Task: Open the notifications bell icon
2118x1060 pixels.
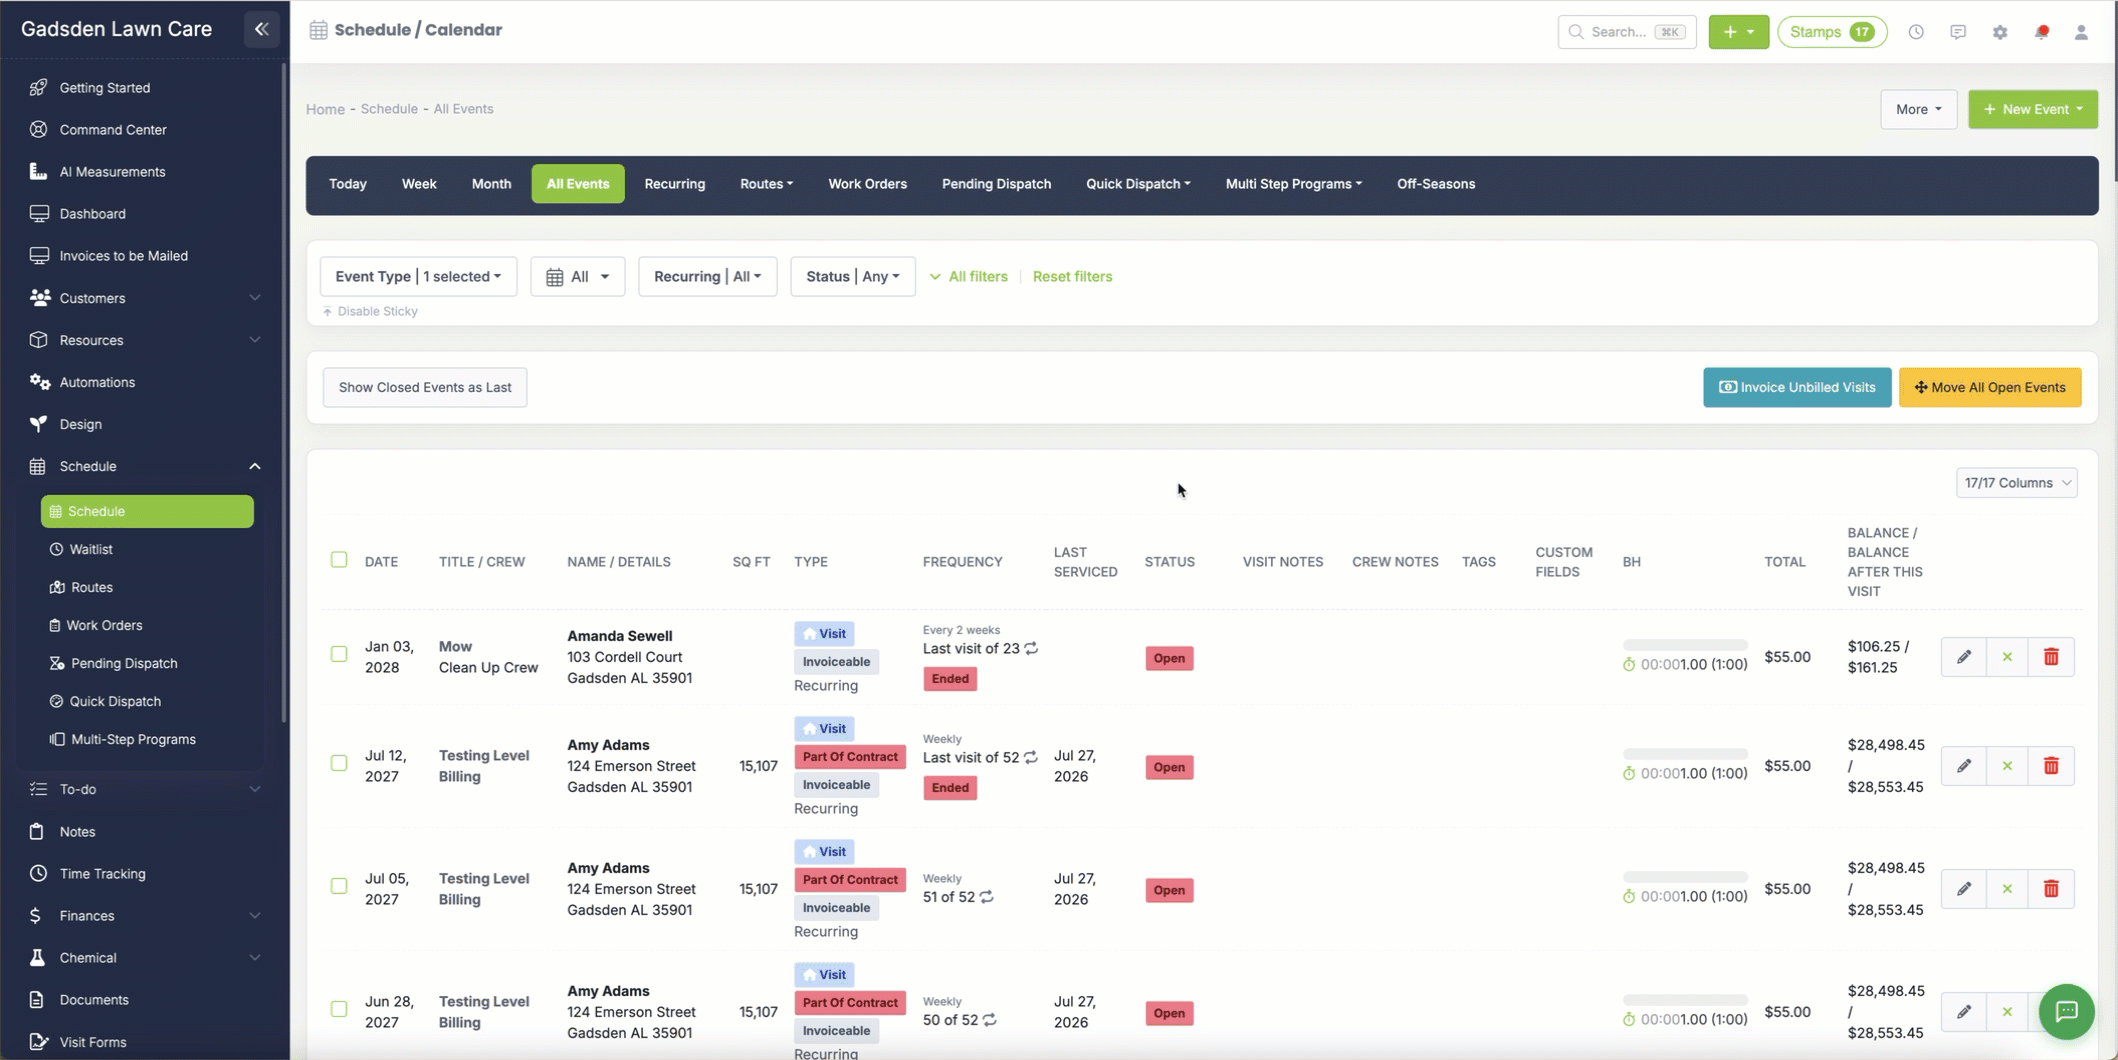Action: click(2041, 32)
